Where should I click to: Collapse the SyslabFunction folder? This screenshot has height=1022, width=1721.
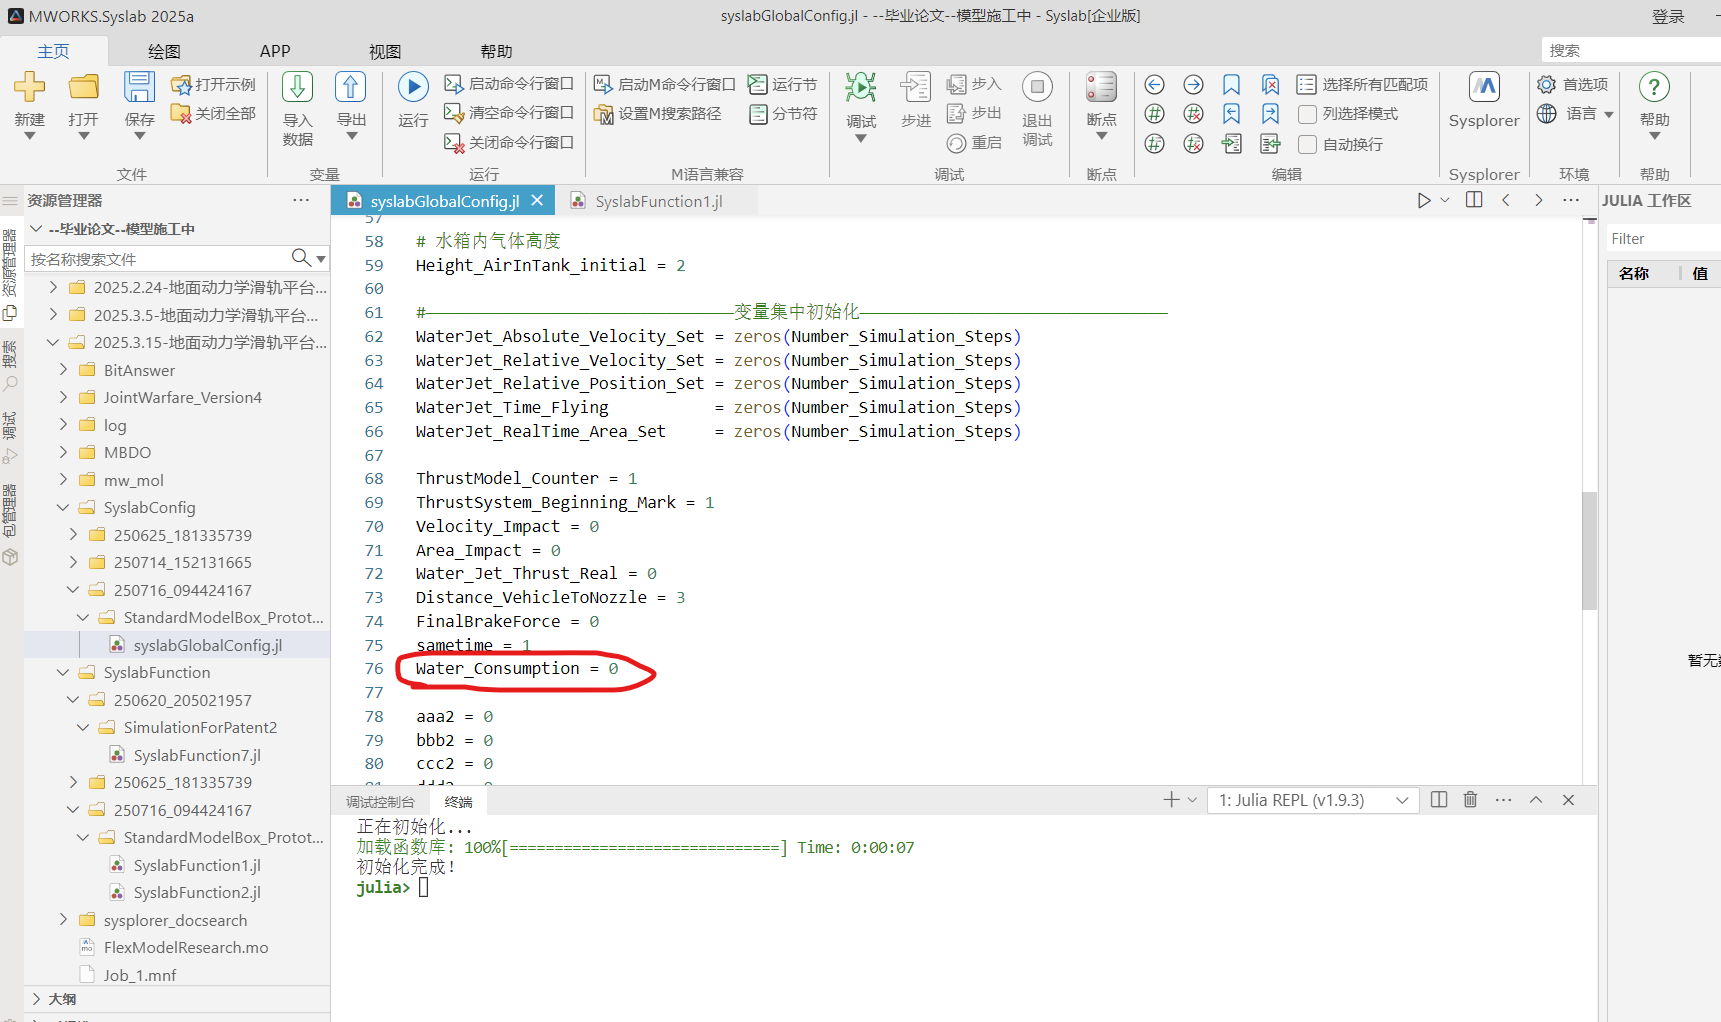coord(63,672)
